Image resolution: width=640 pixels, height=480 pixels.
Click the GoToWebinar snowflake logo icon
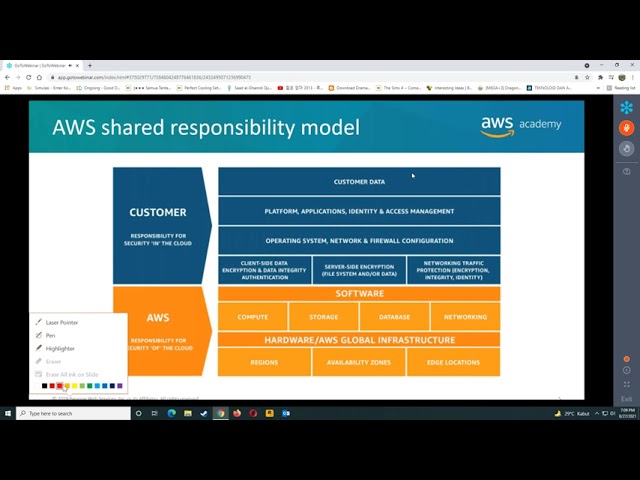coord(626,108)
